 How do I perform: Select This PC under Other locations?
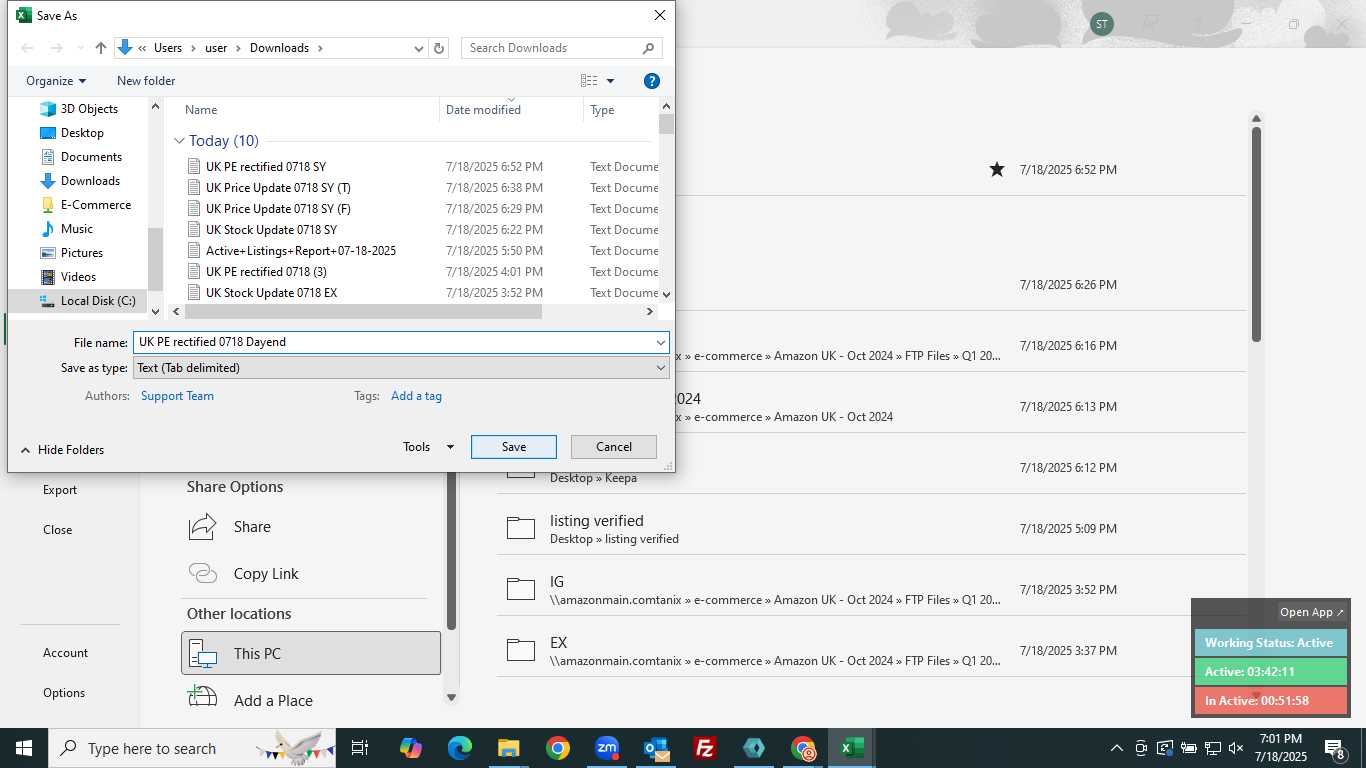(311, 653)
